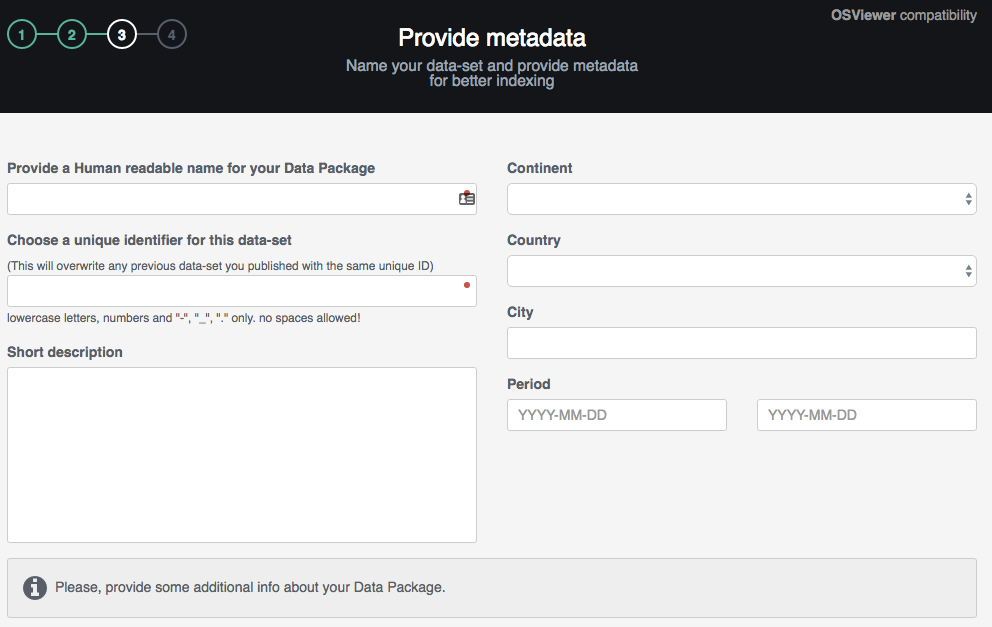This screenshot has width=992, height=627.
Task: Click info icon in notice bar
Action: click(x=35, y=587)
